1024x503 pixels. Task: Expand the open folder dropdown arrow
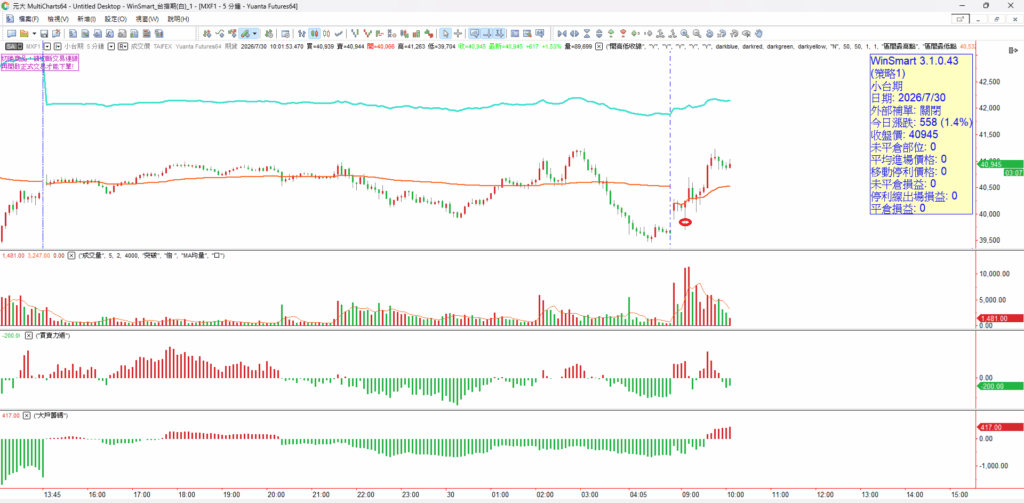tap(34, 33)
